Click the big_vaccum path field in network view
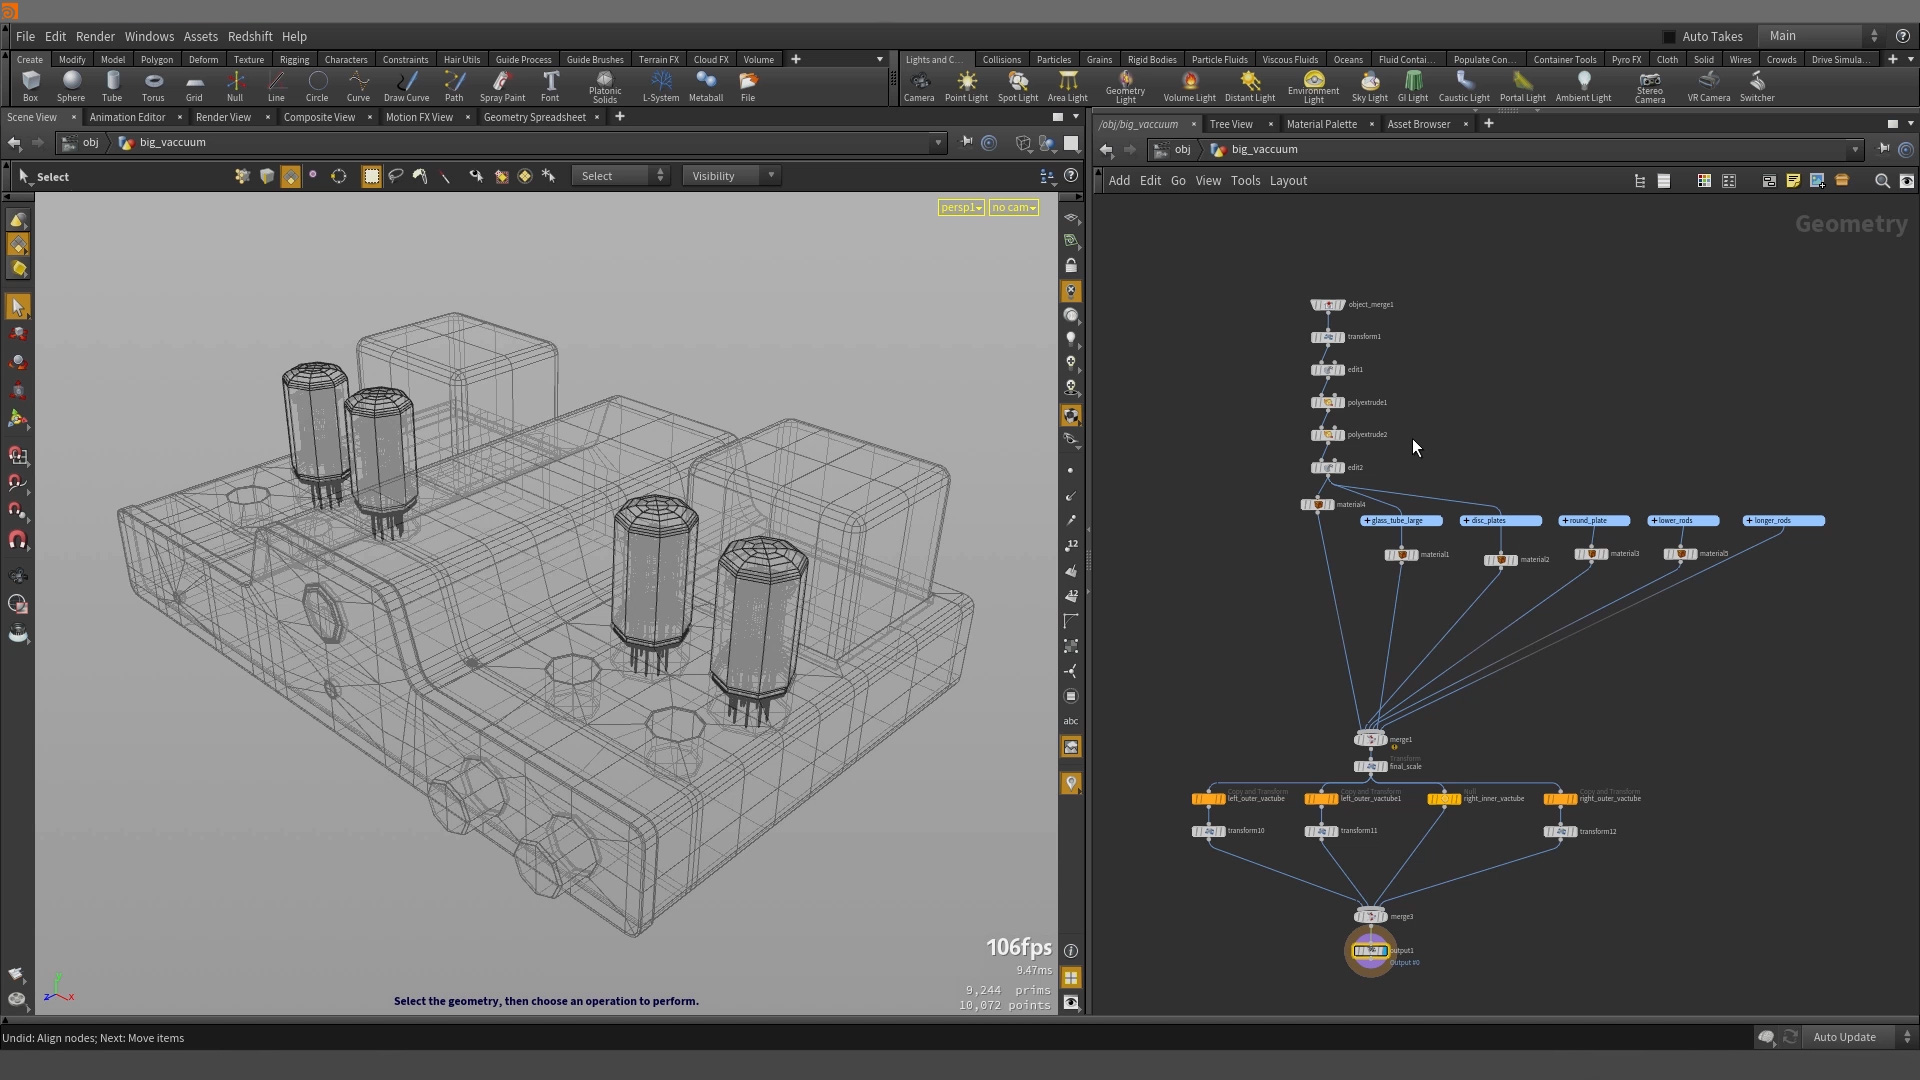This screenshot has height=1080, width=1920. point(1264,150)
